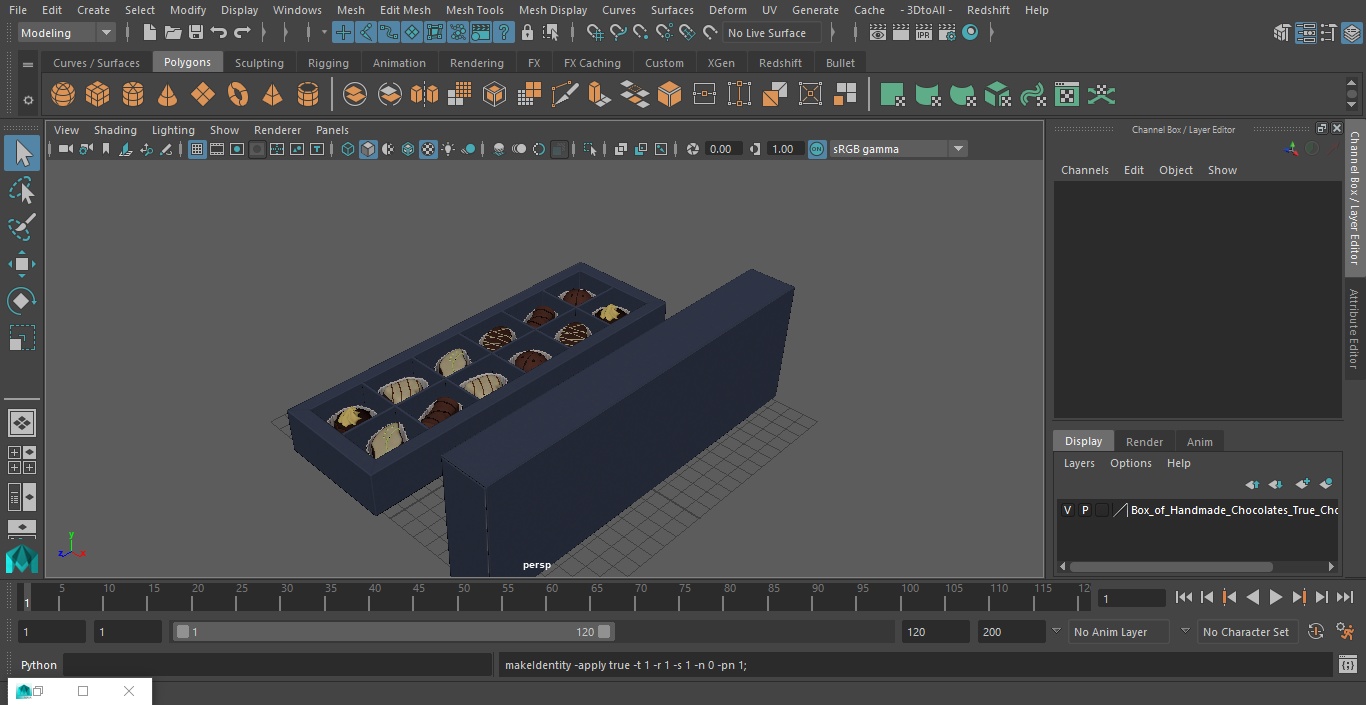Open the UV editor checker-window shelf icon
1366x705 pixels.
pos(1067,95)
